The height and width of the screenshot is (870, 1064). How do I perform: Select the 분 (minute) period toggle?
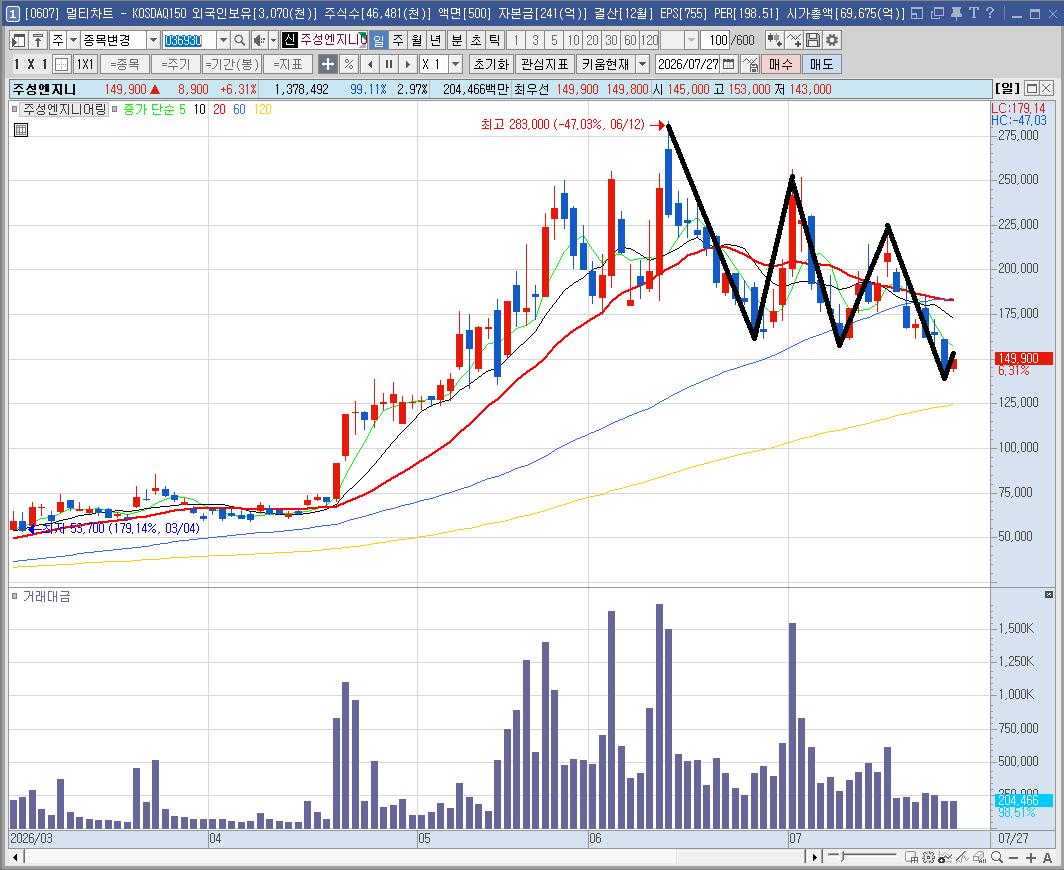pyautogui.click(x=456, y=41)
